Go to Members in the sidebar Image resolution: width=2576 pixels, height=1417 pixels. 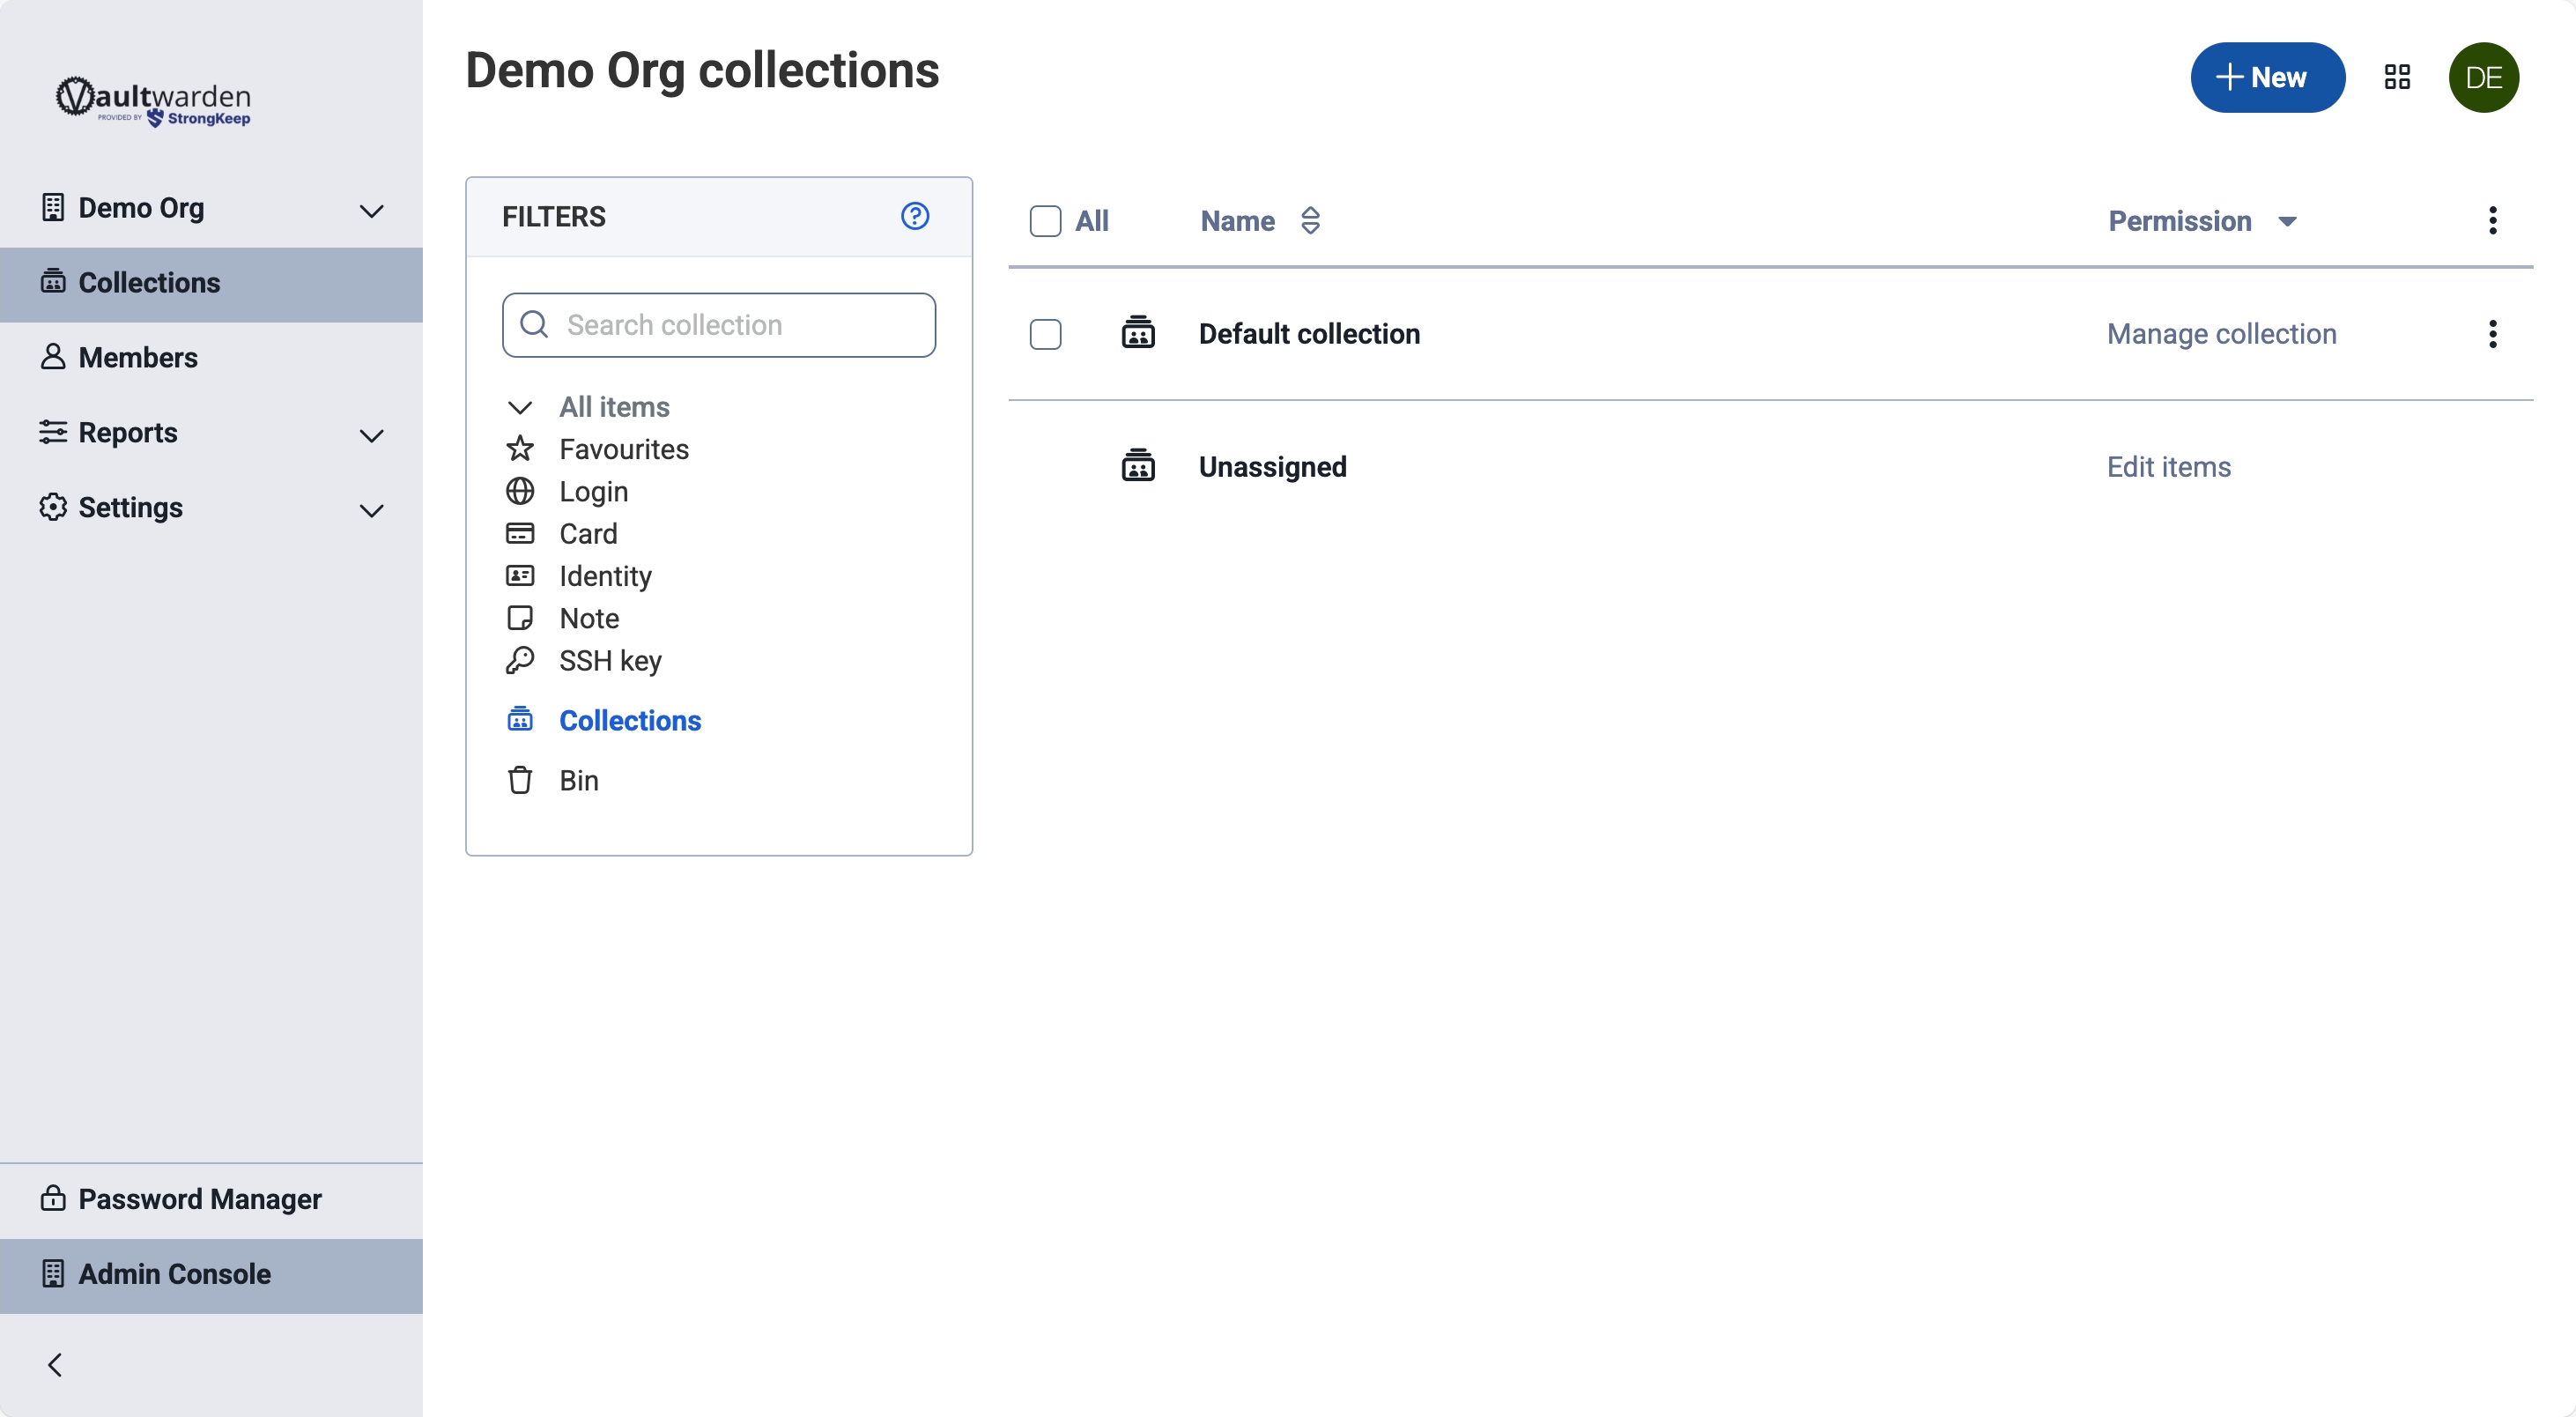pos(138,357)
